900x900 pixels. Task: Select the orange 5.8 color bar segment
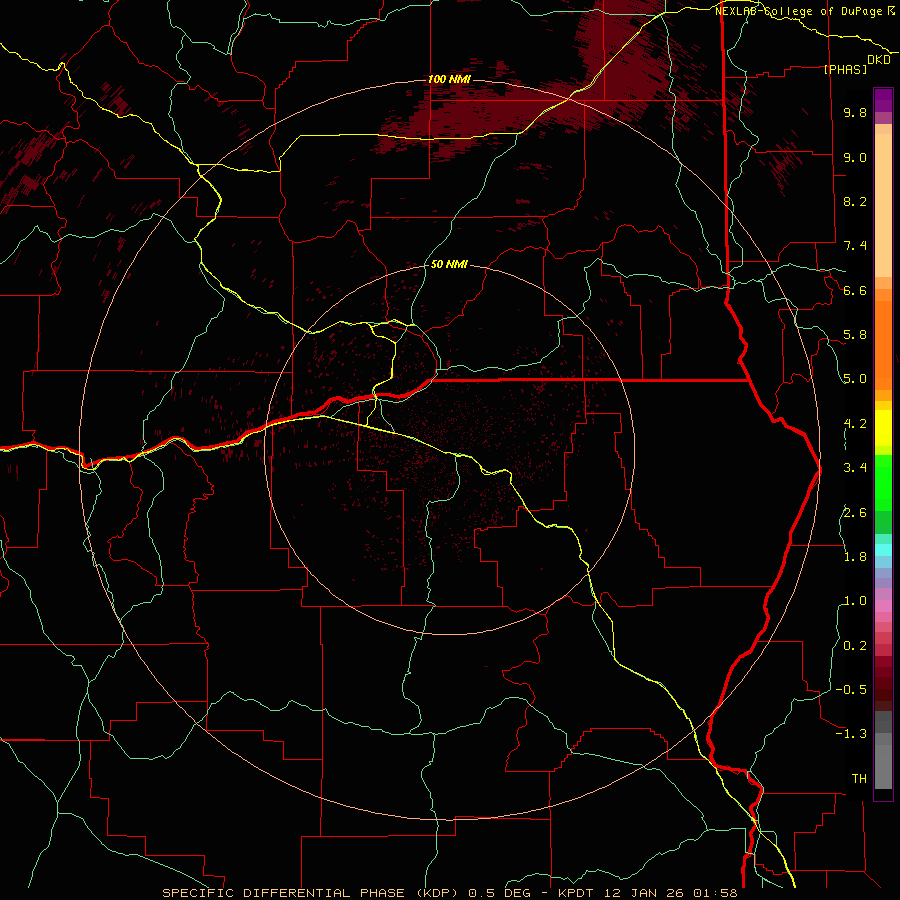pos(883,344)
